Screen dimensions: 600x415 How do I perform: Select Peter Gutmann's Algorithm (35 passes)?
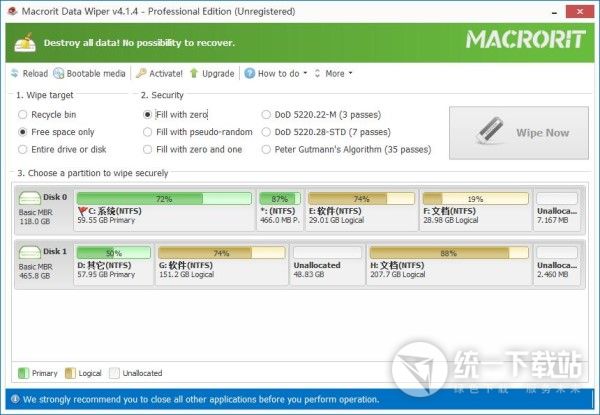266,149
